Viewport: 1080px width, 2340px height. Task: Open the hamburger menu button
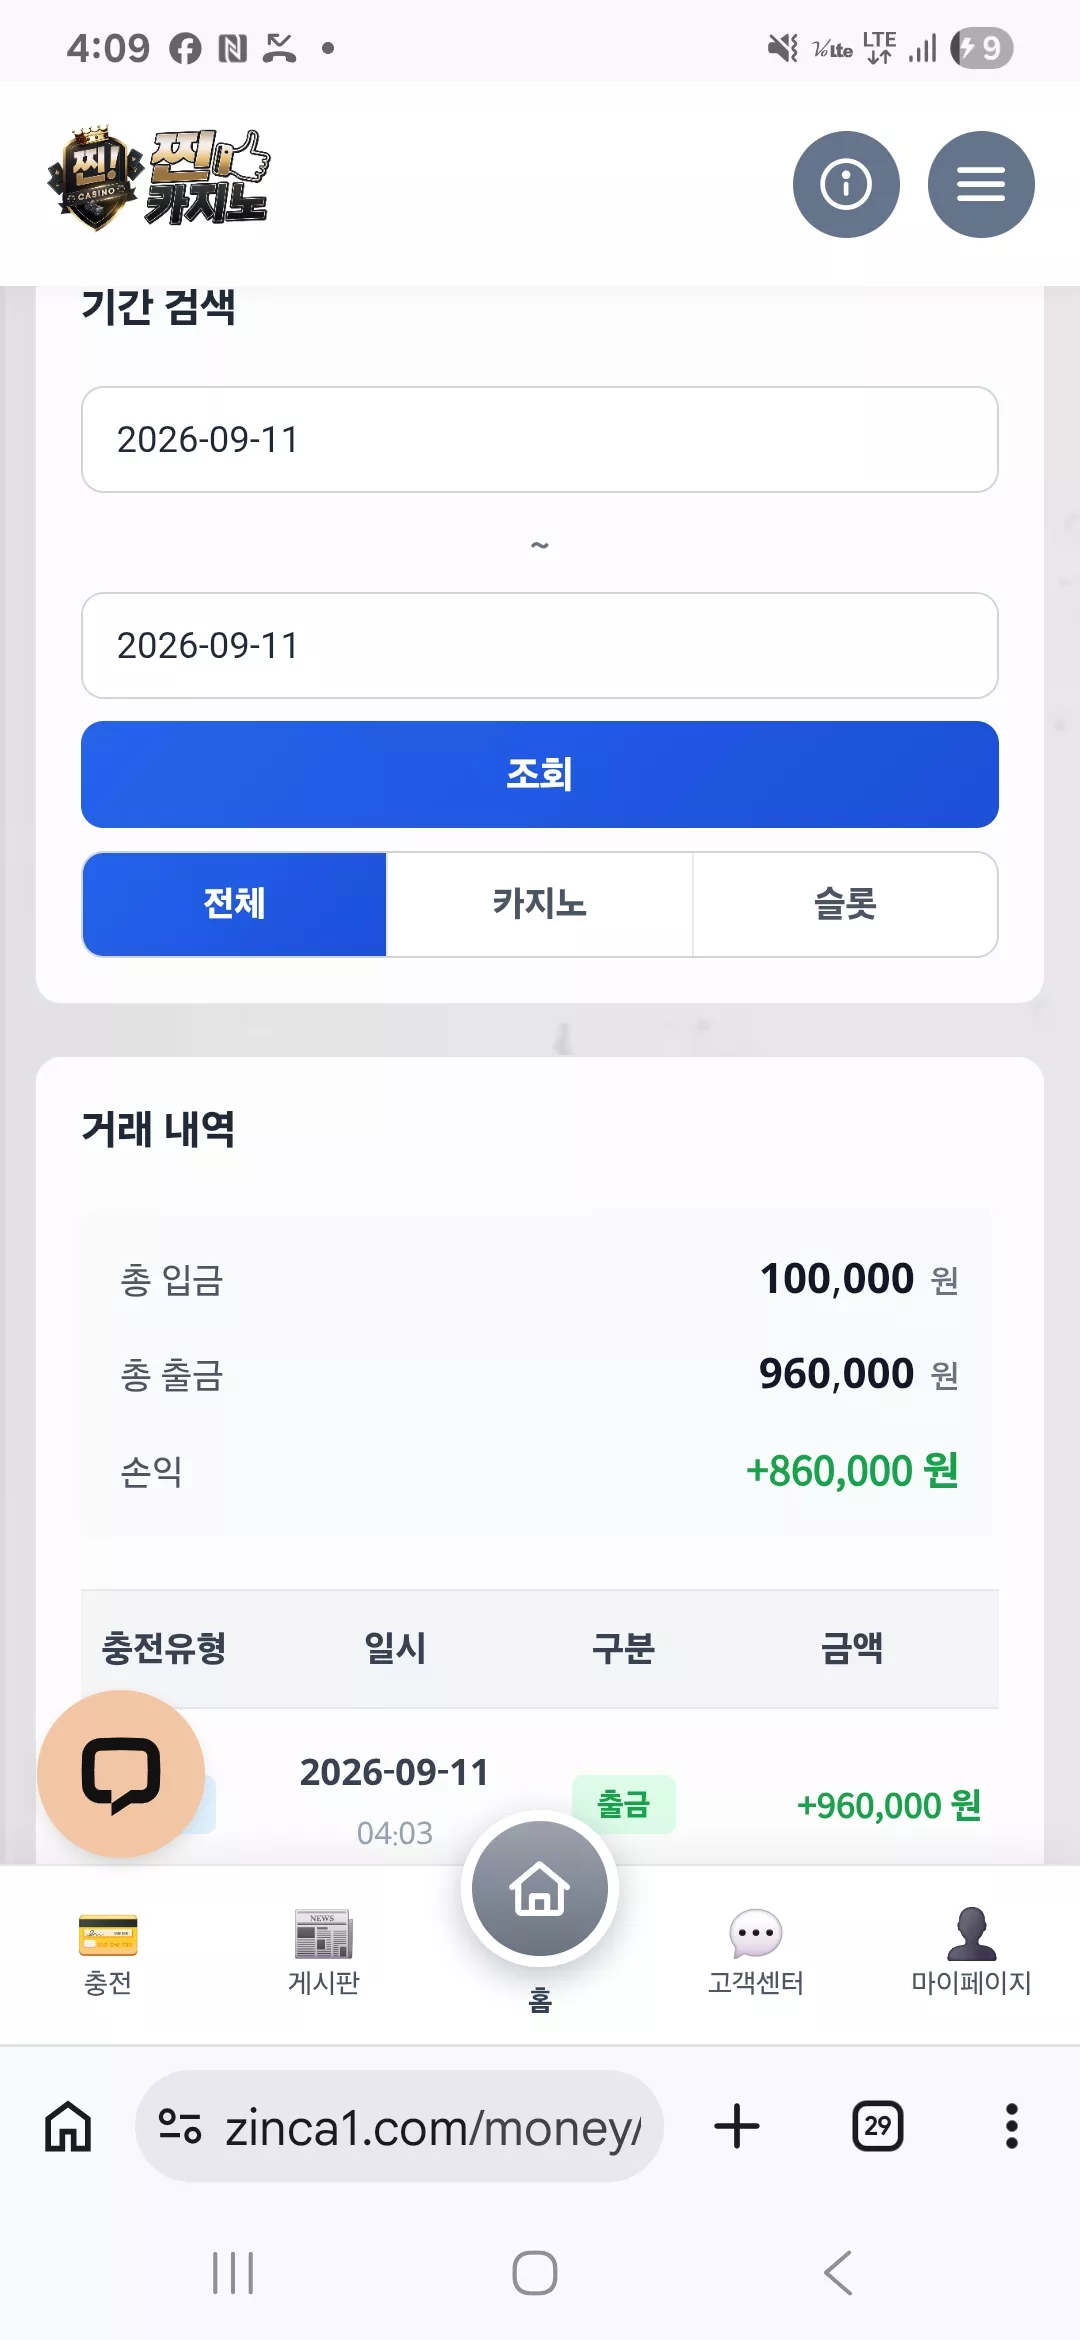click(981, 184)
